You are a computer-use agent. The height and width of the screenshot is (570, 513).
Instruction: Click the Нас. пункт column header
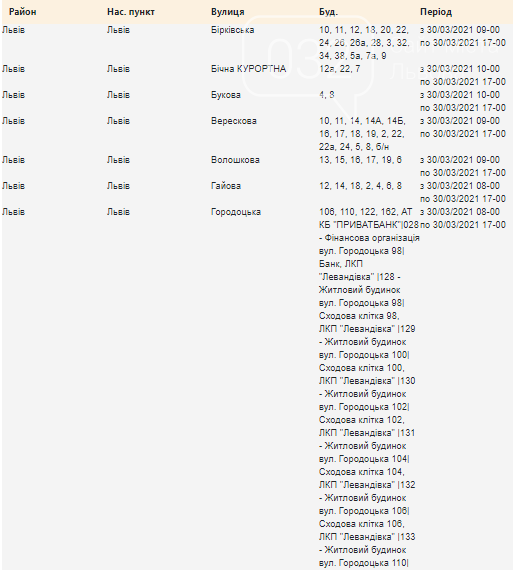tap(131, 12)
